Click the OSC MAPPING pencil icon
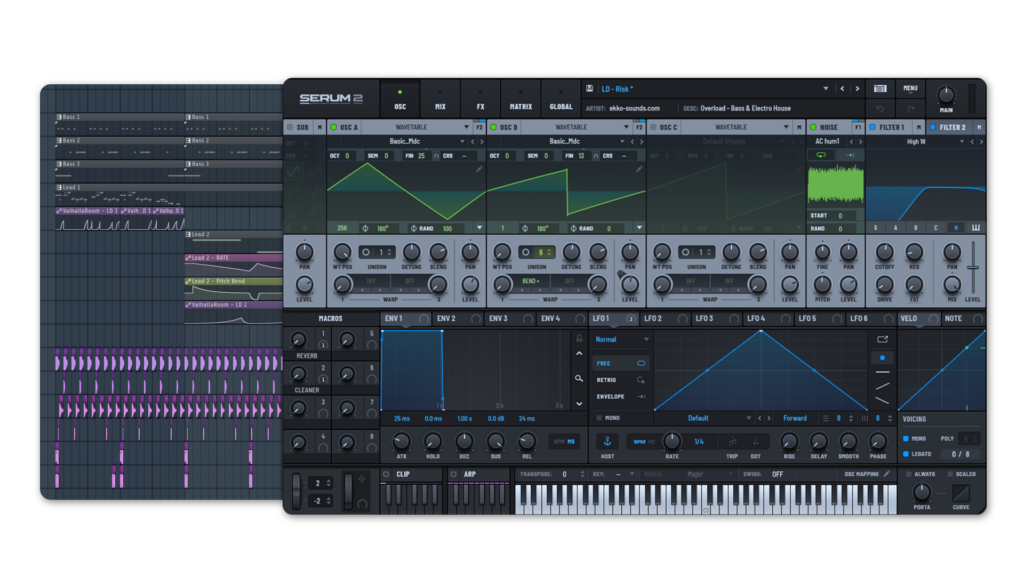 coord(886,474)
